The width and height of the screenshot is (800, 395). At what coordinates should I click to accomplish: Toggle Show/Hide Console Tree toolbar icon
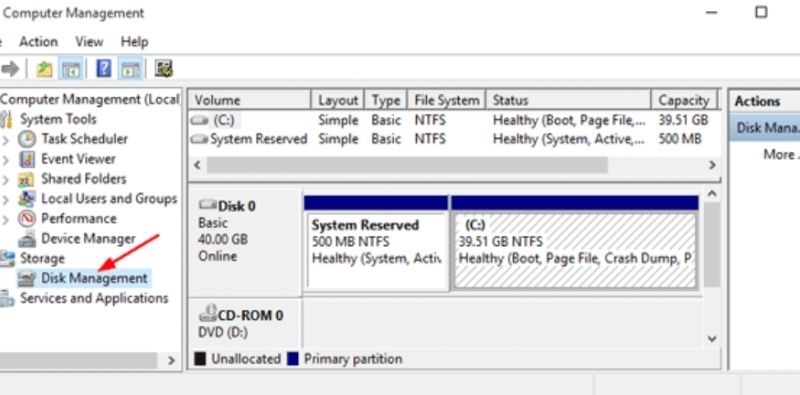[x=70, y=69]
